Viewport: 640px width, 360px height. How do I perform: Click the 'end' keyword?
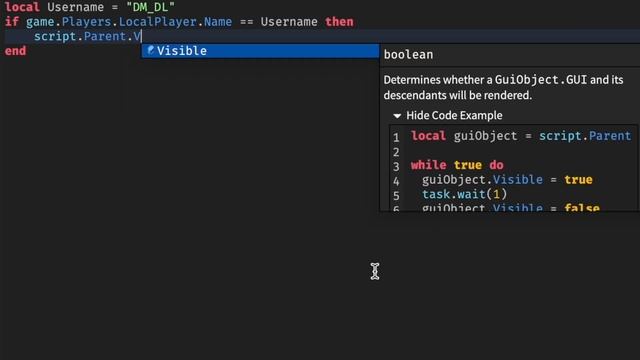click(x=16, y=51)
